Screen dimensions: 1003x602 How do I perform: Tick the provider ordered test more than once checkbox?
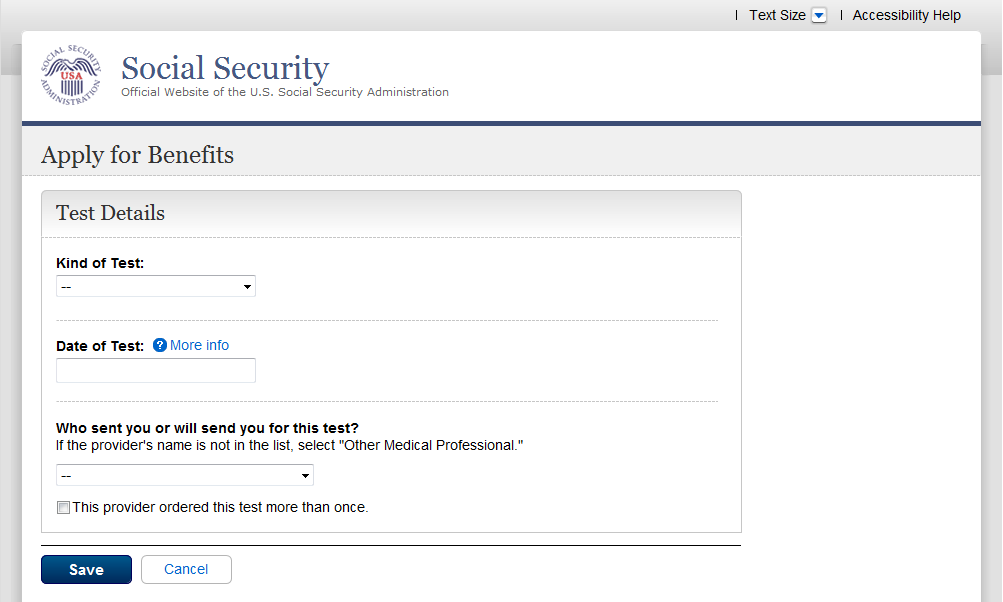(x=64, y=508)
